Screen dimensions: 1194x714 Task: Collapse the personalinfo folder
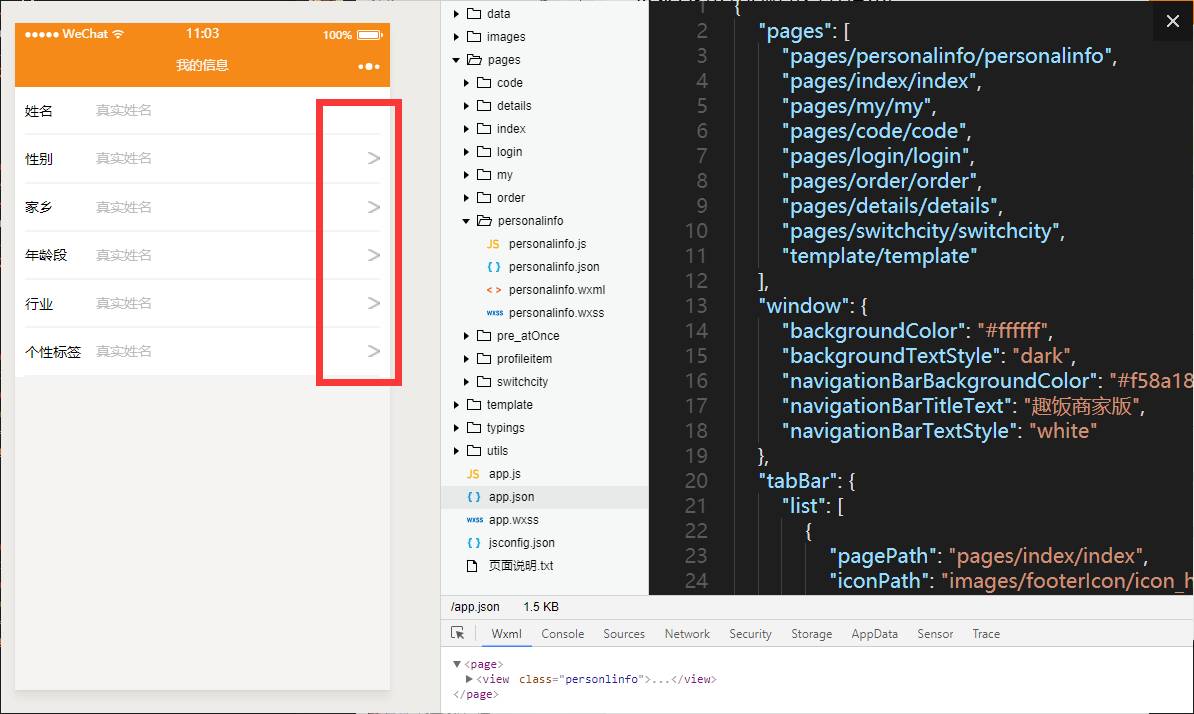466,221
